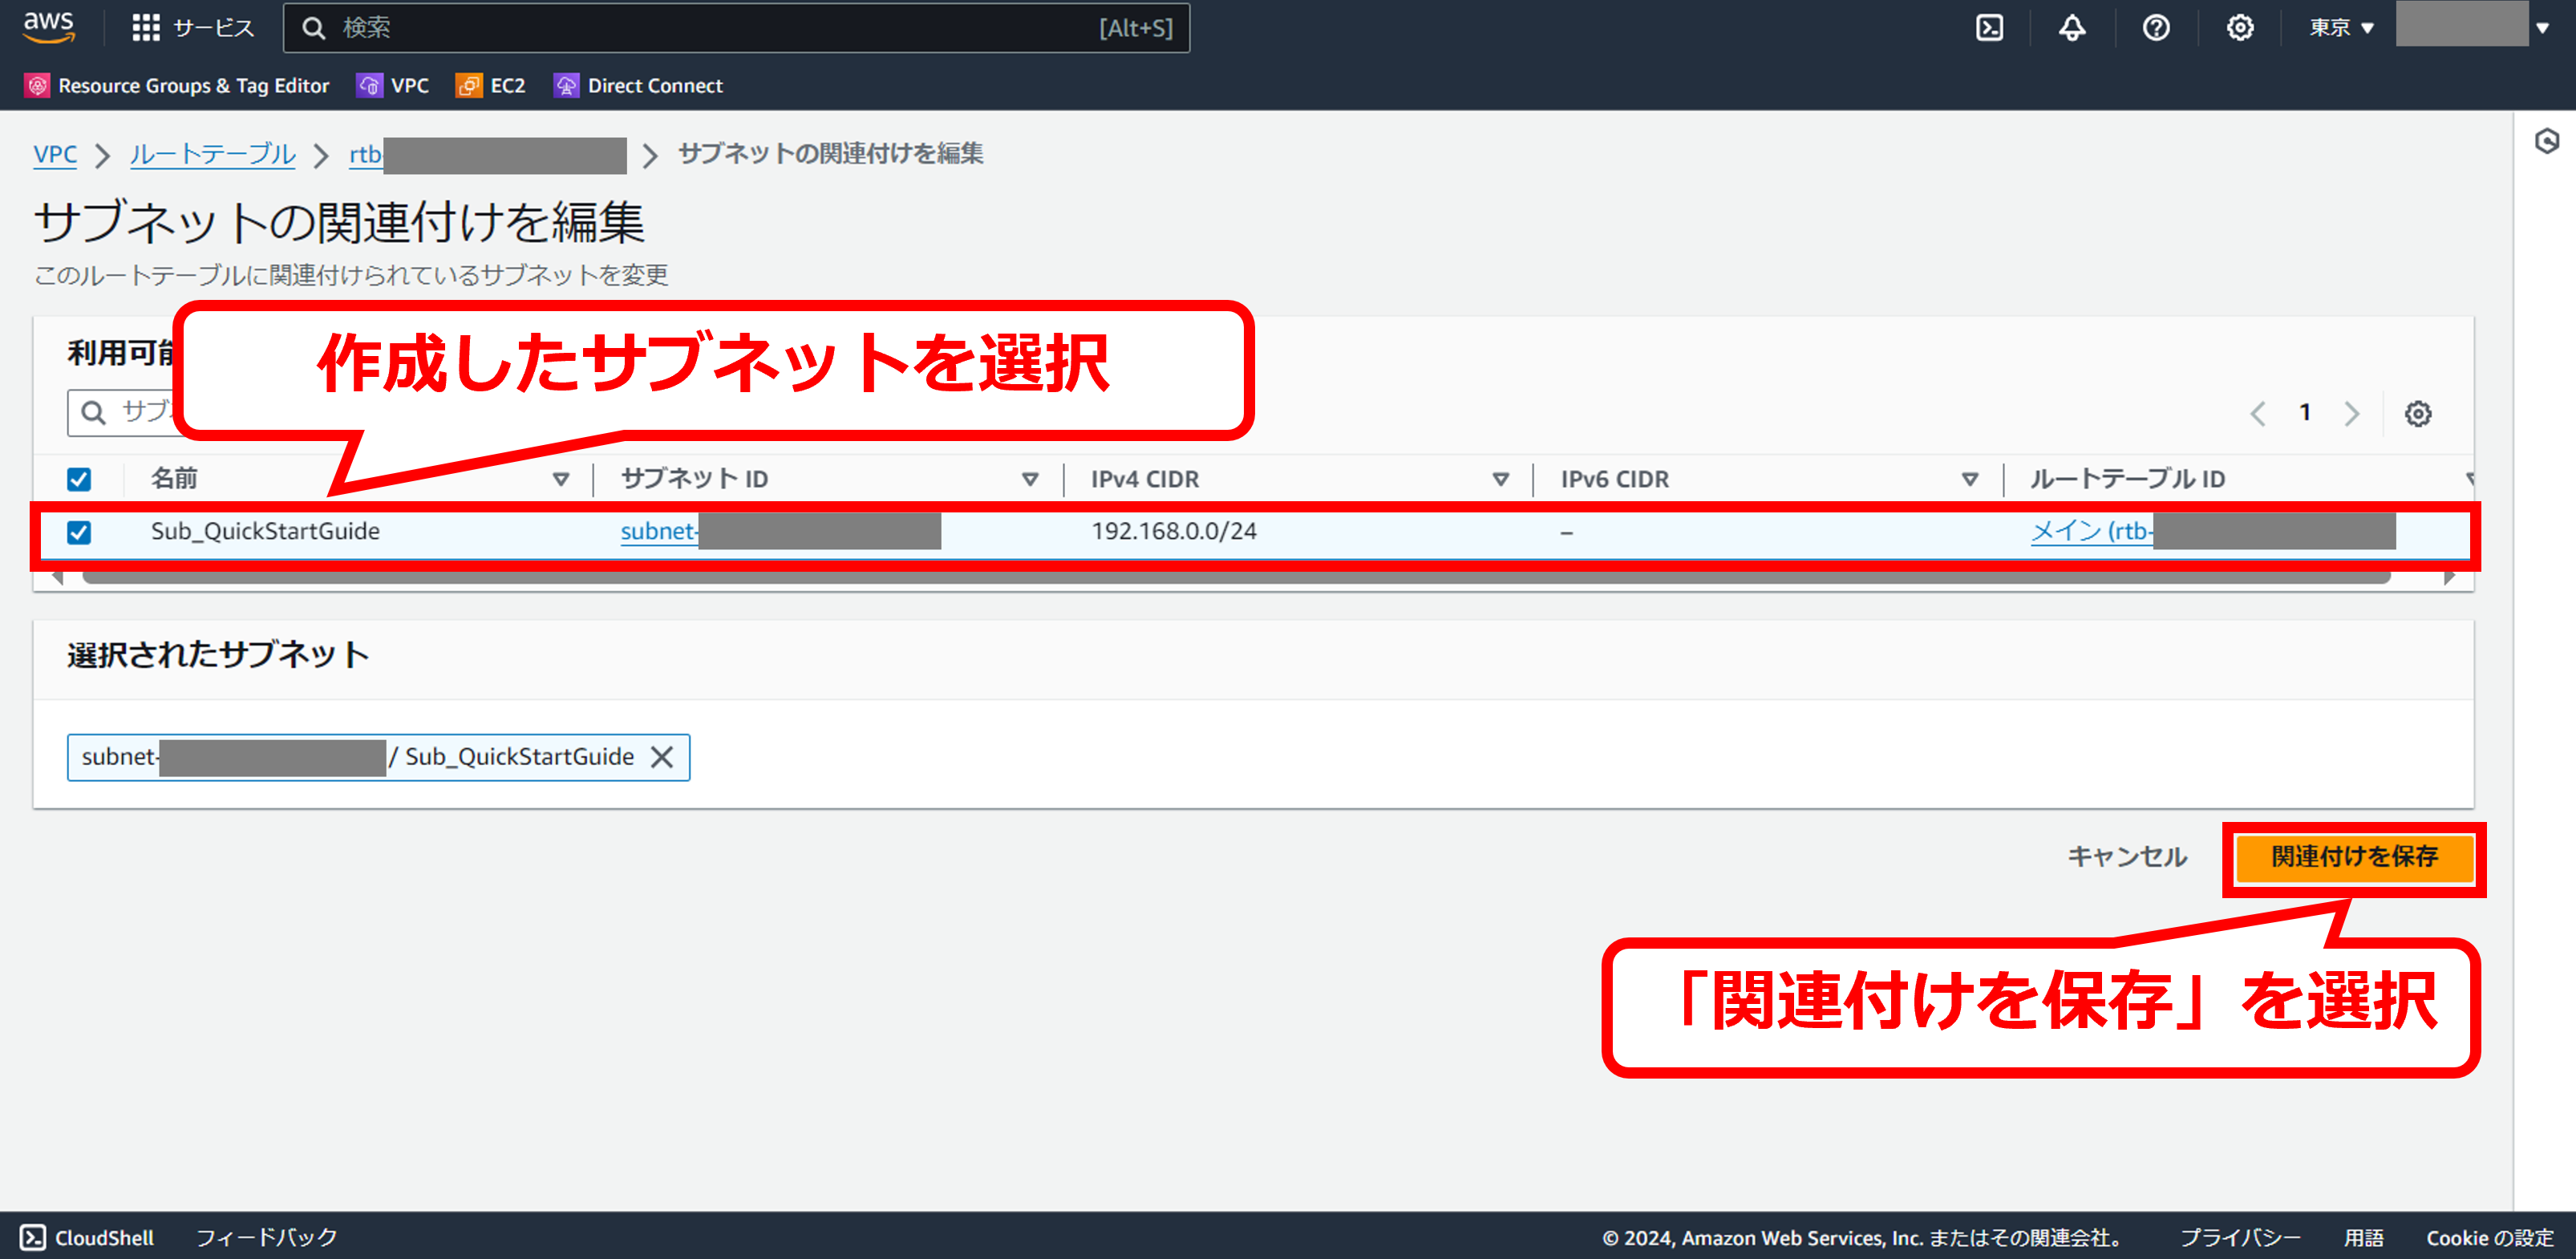Image resolution: width=2576 pixels, height=1259 pixels.
Task: Launch CloudShell from top navigation bar icon
Action: coord(1989,27)
